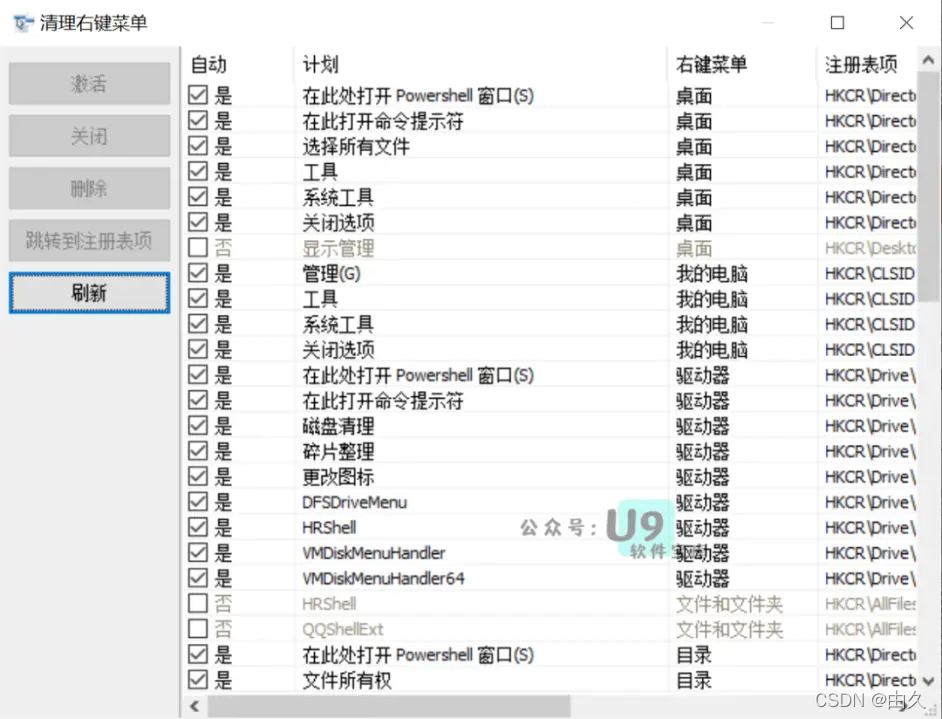The width and height of the screenshot is (942, 719).
Task: Click HKCR\CLSID cell in 管理(G) row
Action: (869, 273)
